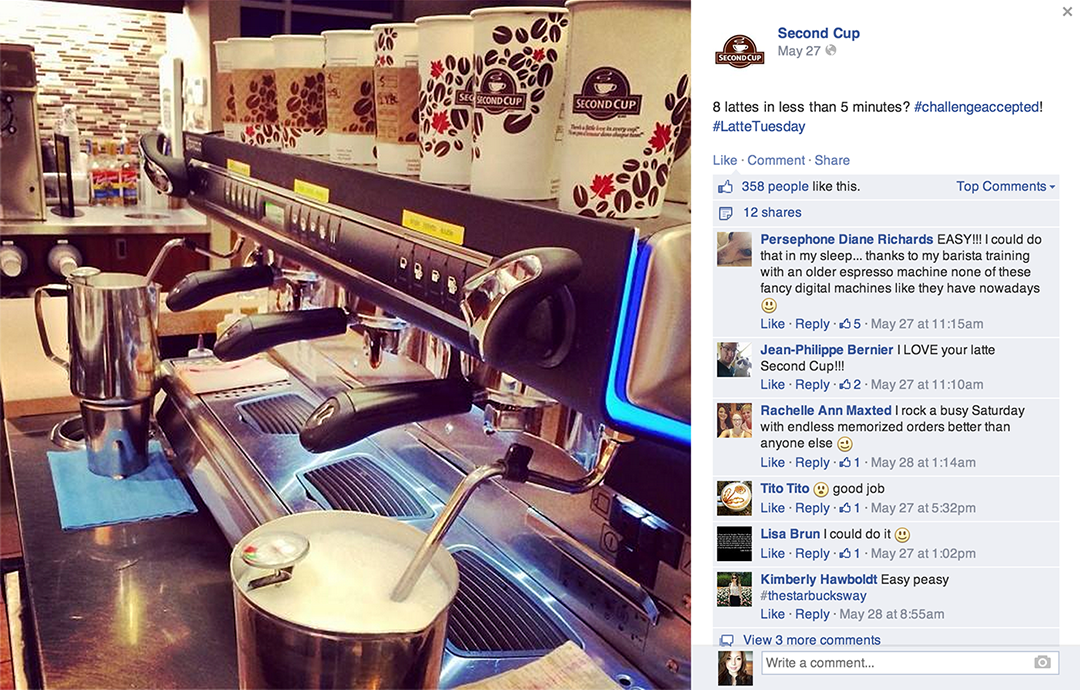The width and height of the screenshot is (1080, 690).
Task: Click the like count on Persephone's comment
Action: pyautogui.click(x=850, y=324)
